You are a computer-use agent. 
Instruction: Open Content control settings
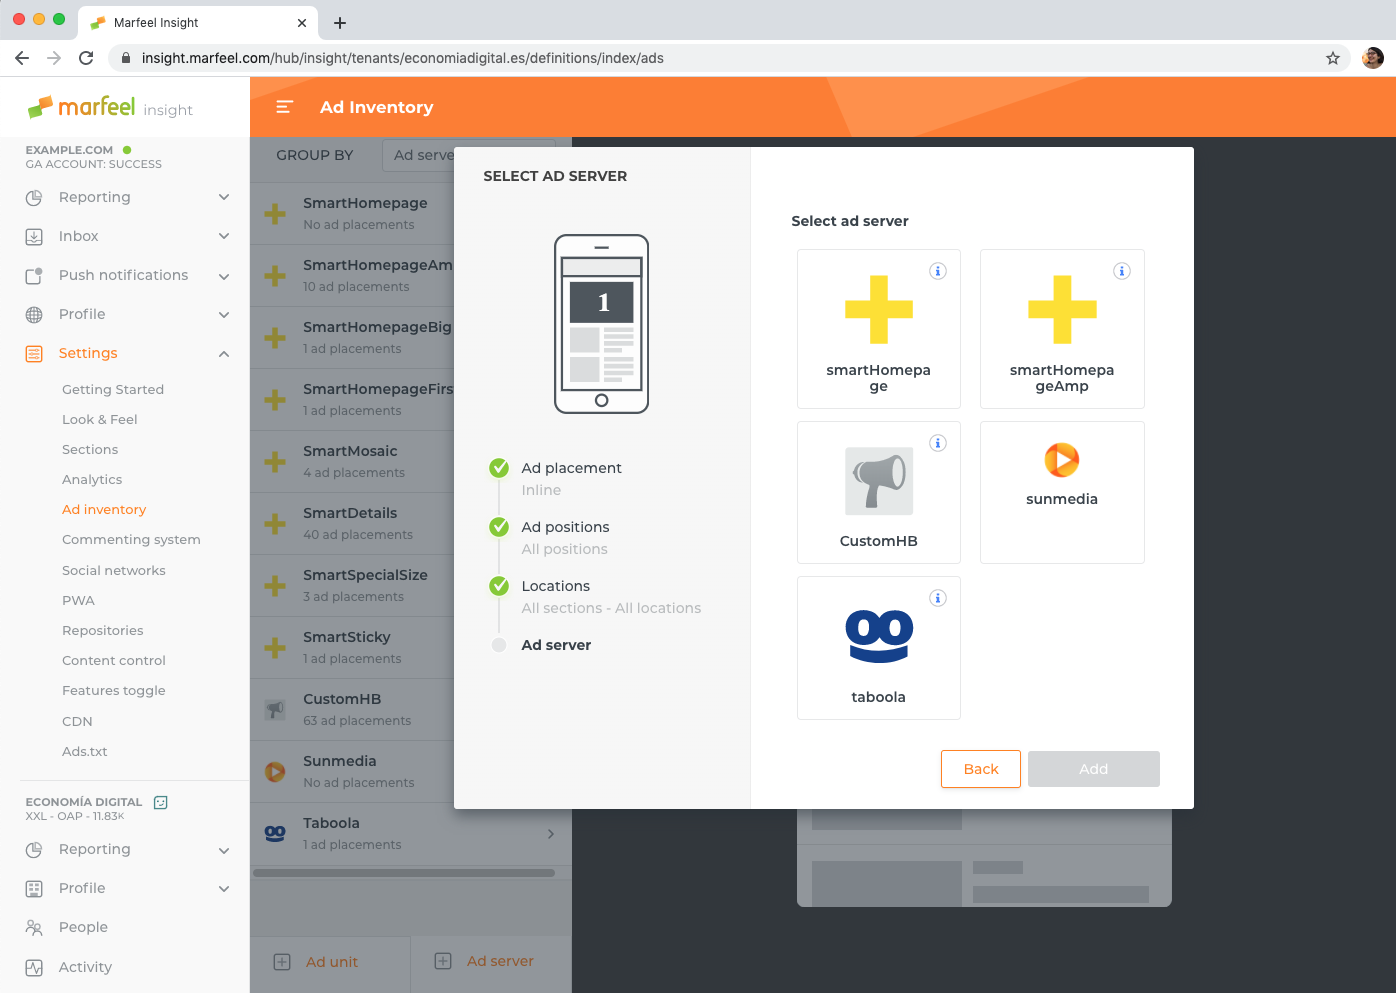pyautogui.click(x=114, y=661)
